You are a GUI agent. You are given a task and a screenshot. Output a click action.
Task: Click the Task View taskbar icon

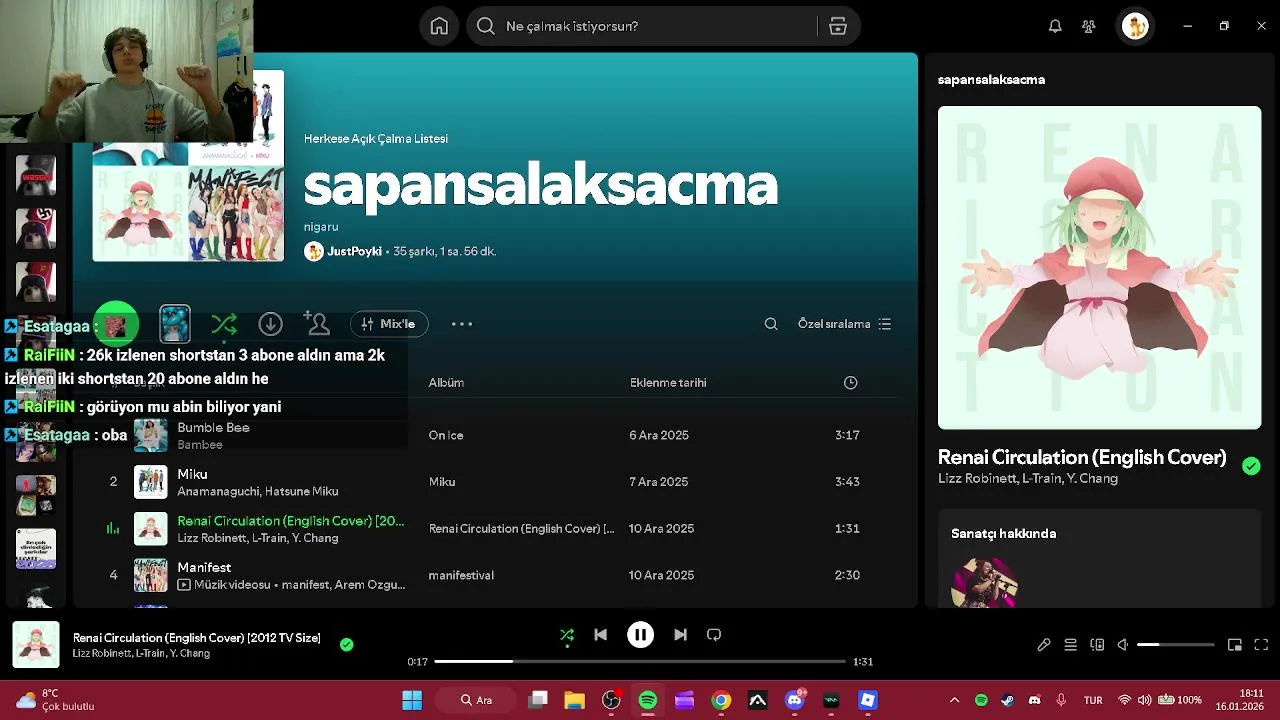[x=538, y=700]
